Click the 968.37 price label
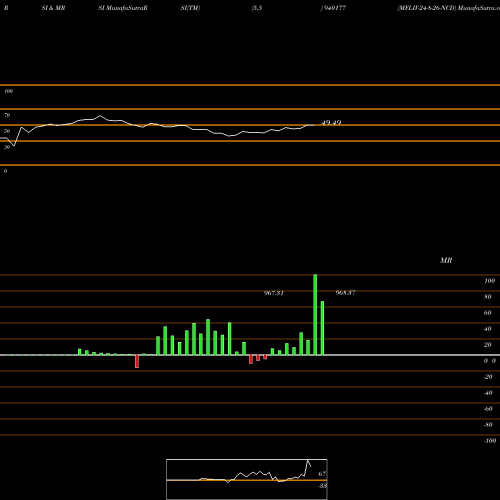 pyautogui.click(x=346, y=293)
